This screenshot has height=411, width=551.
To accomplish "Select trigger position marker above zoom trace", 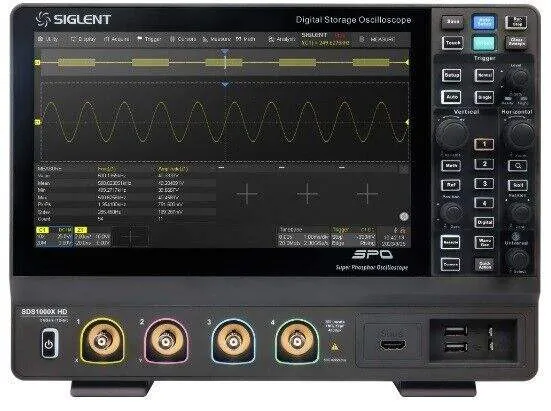I will tap(225, 52).
